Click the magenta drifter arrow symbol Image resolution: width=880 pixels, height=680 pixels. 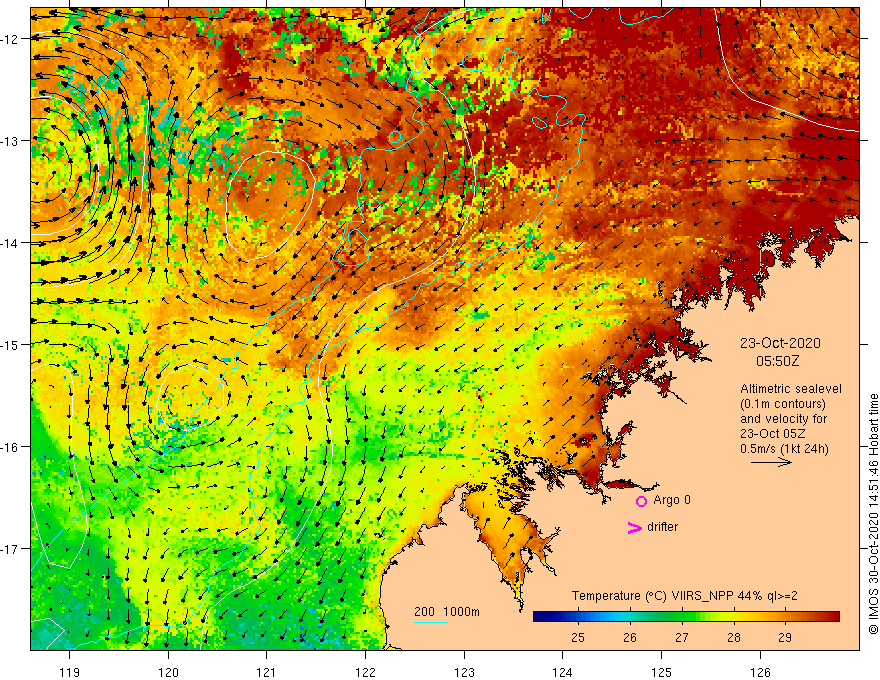[x=634, y=527]
